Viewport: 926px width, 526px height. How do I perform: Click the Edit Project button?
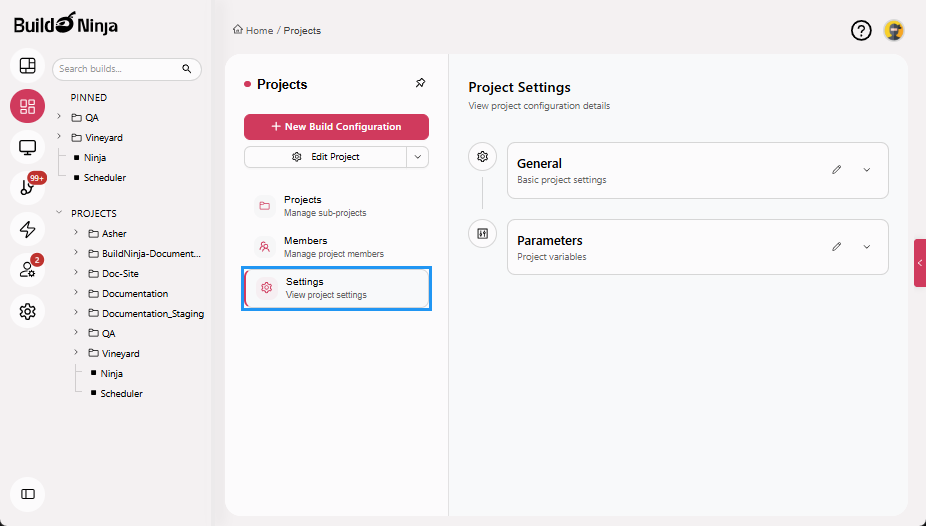pyautogui.click(x=325, y=157)
